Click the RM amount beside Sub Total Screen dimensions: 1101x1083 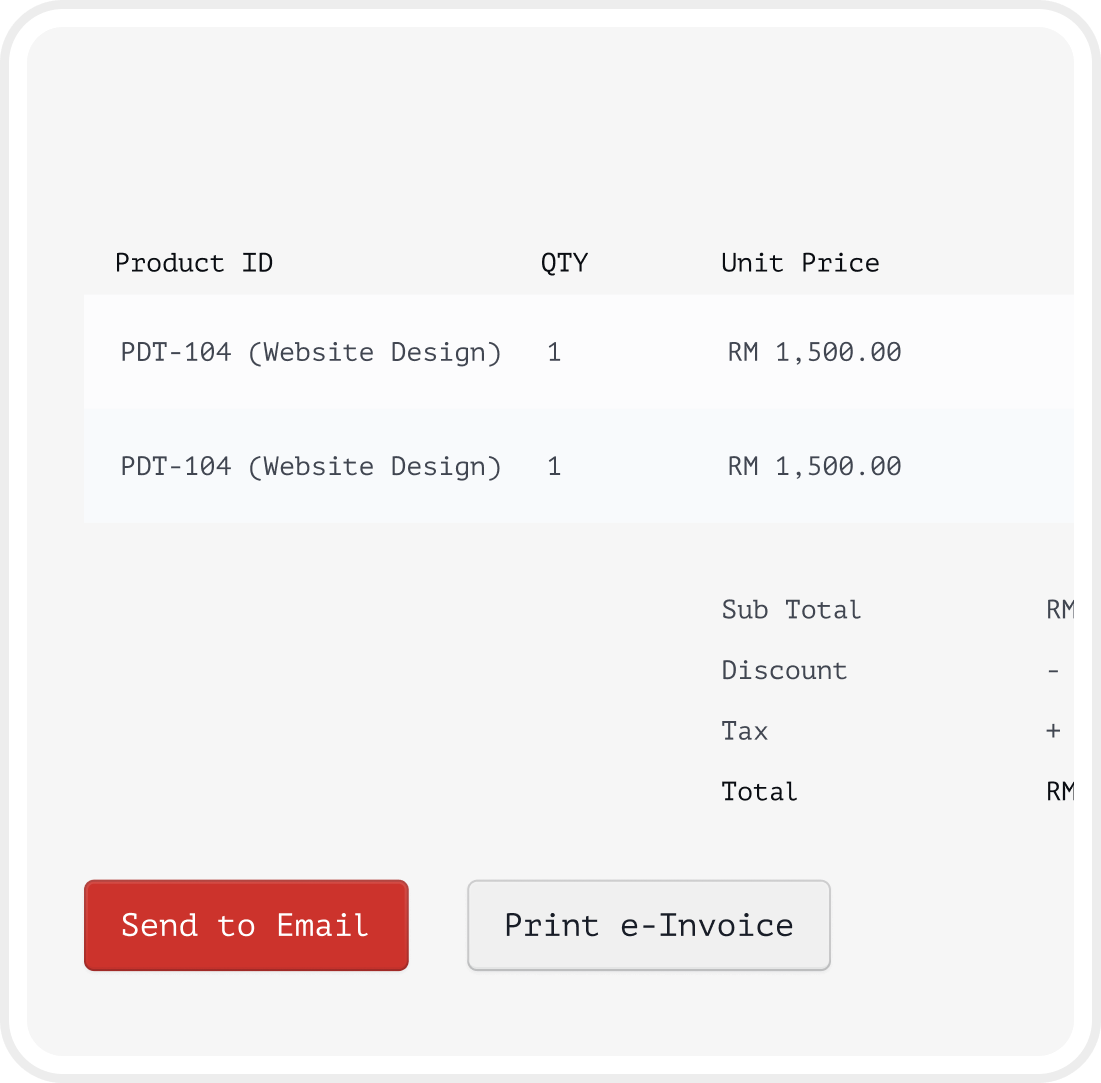tap(1059, 610)
